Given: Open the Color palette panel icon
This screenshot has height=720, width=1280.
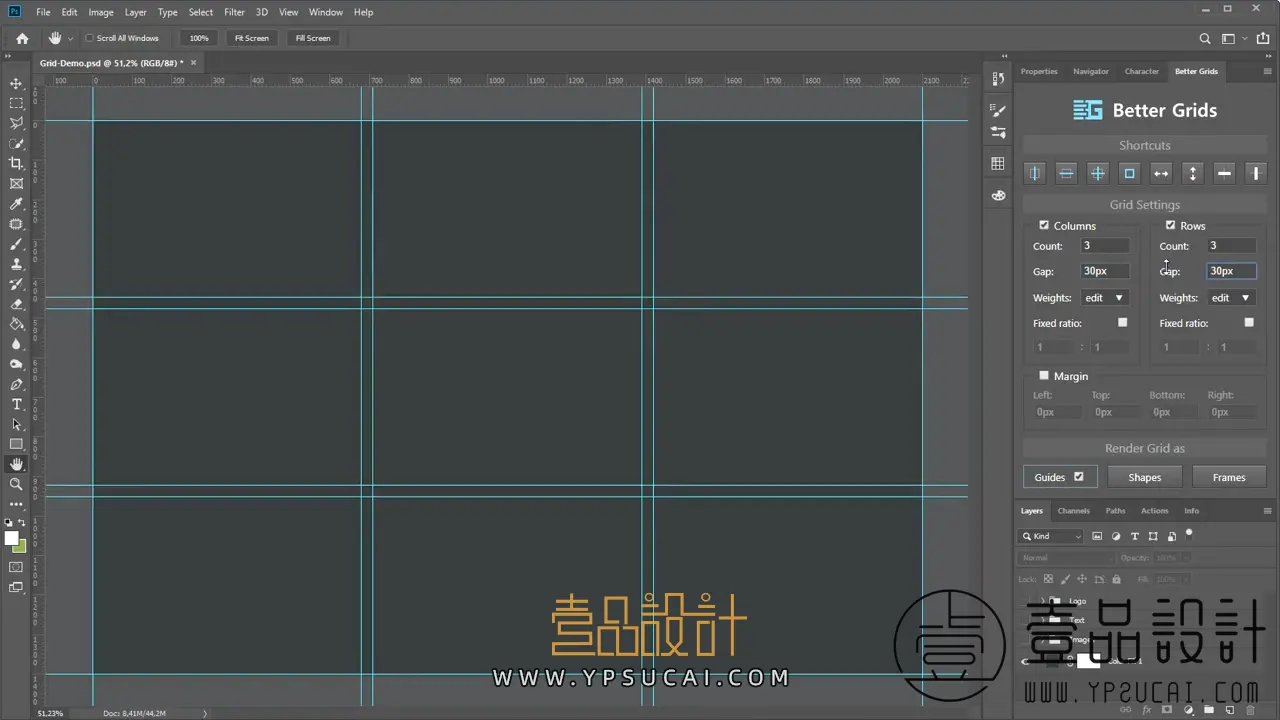Looking at the screenshot, I should (998, 195).
